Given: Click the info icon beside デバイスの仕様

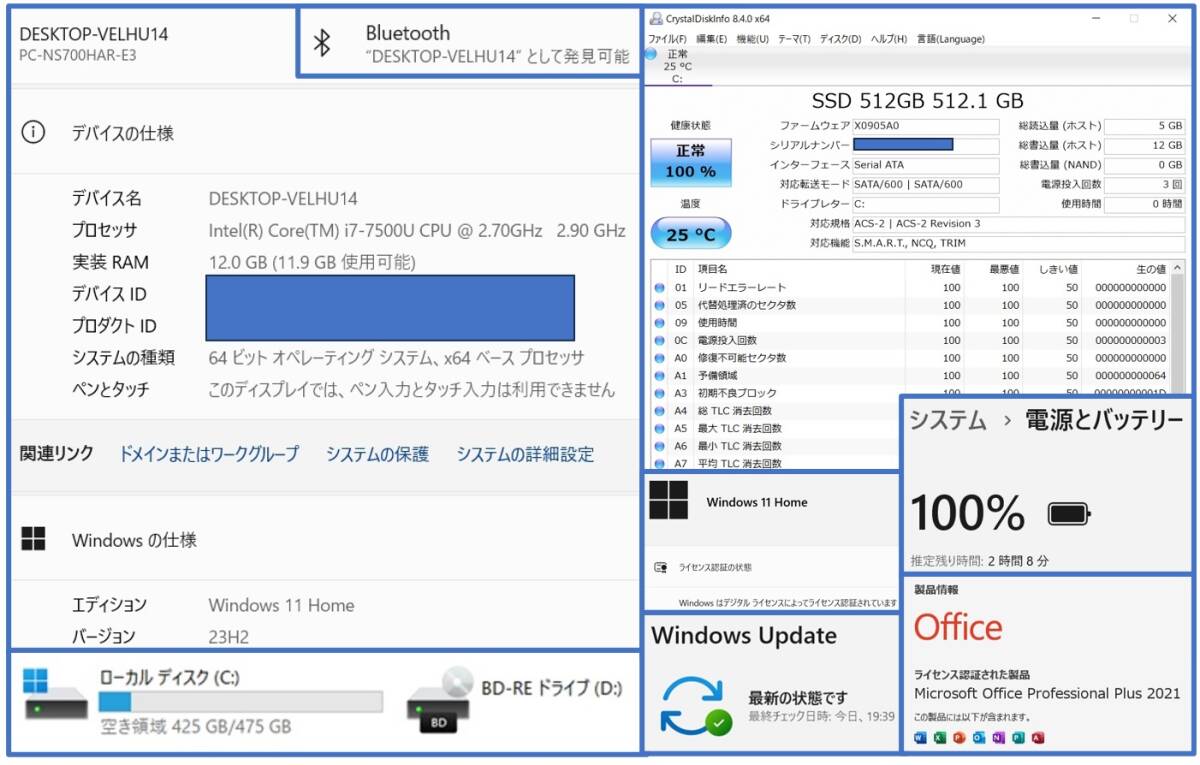Looking at the screenshot, I should [x=33, y=132].
